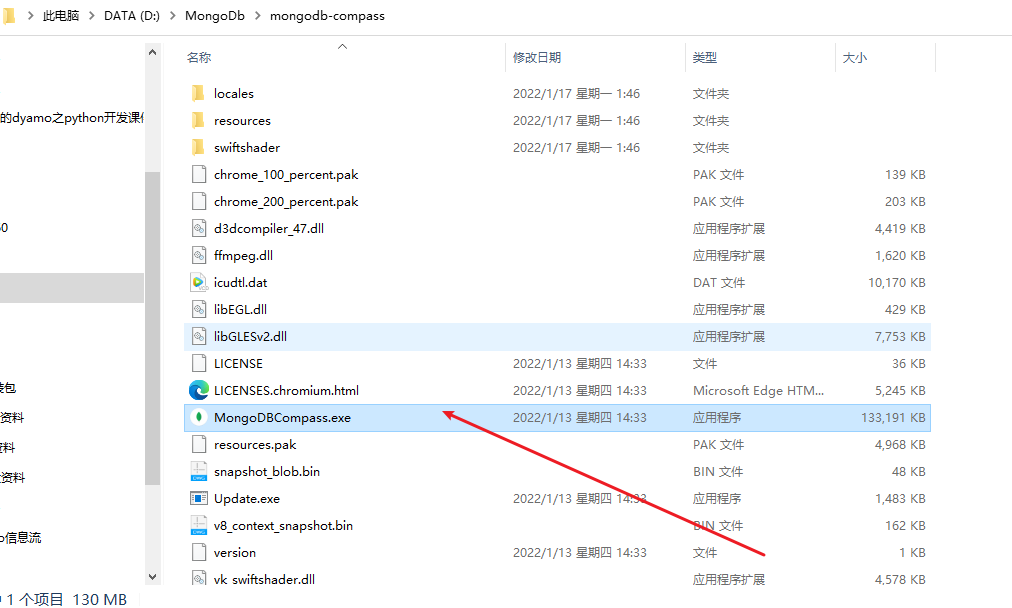Navigate to 此电脑 breadcrumb
This screenshot has height=608, width=1012.
[x=61, y=15]
